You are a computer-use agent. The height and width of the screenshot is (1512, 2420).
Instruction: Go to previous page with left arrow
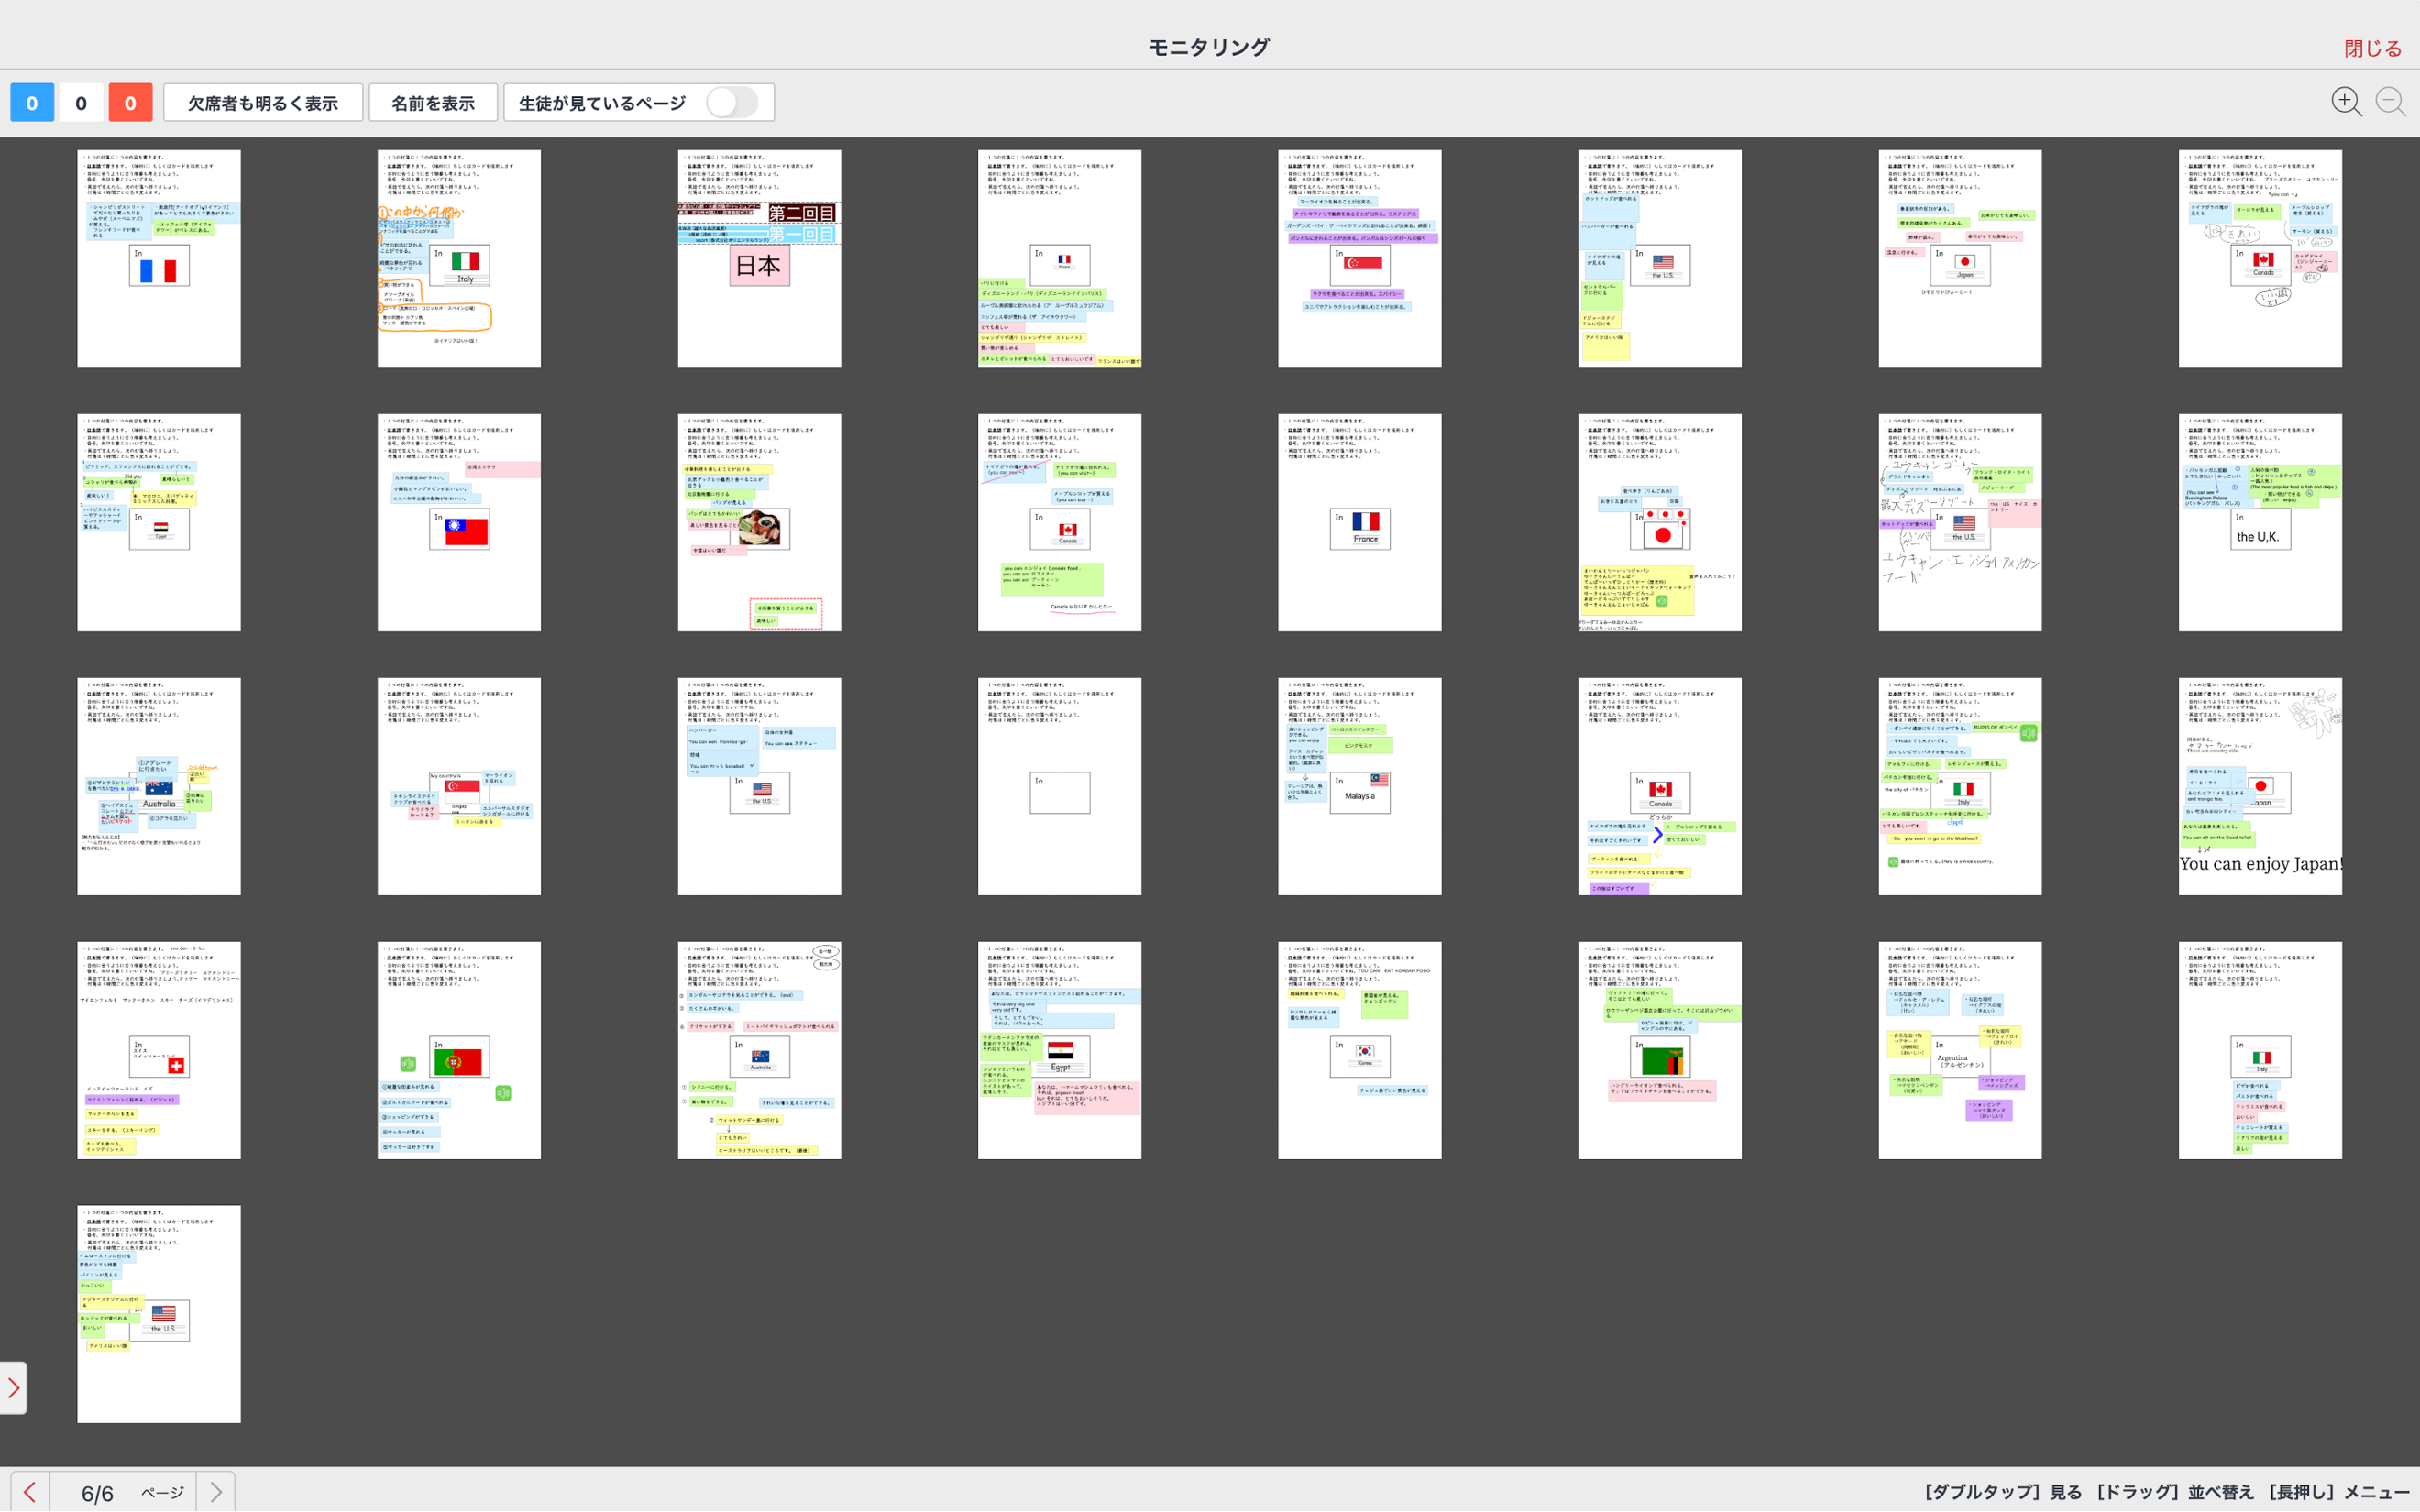(30, 1492)
